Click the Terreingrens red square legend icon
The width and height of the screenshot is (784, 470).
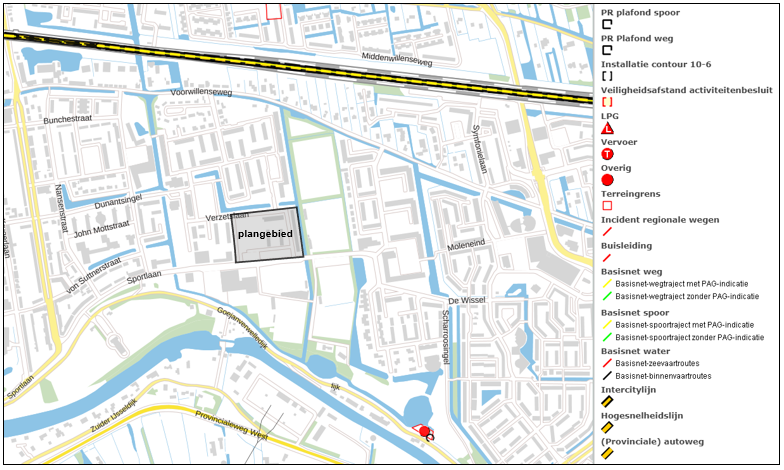pos(608,206)
